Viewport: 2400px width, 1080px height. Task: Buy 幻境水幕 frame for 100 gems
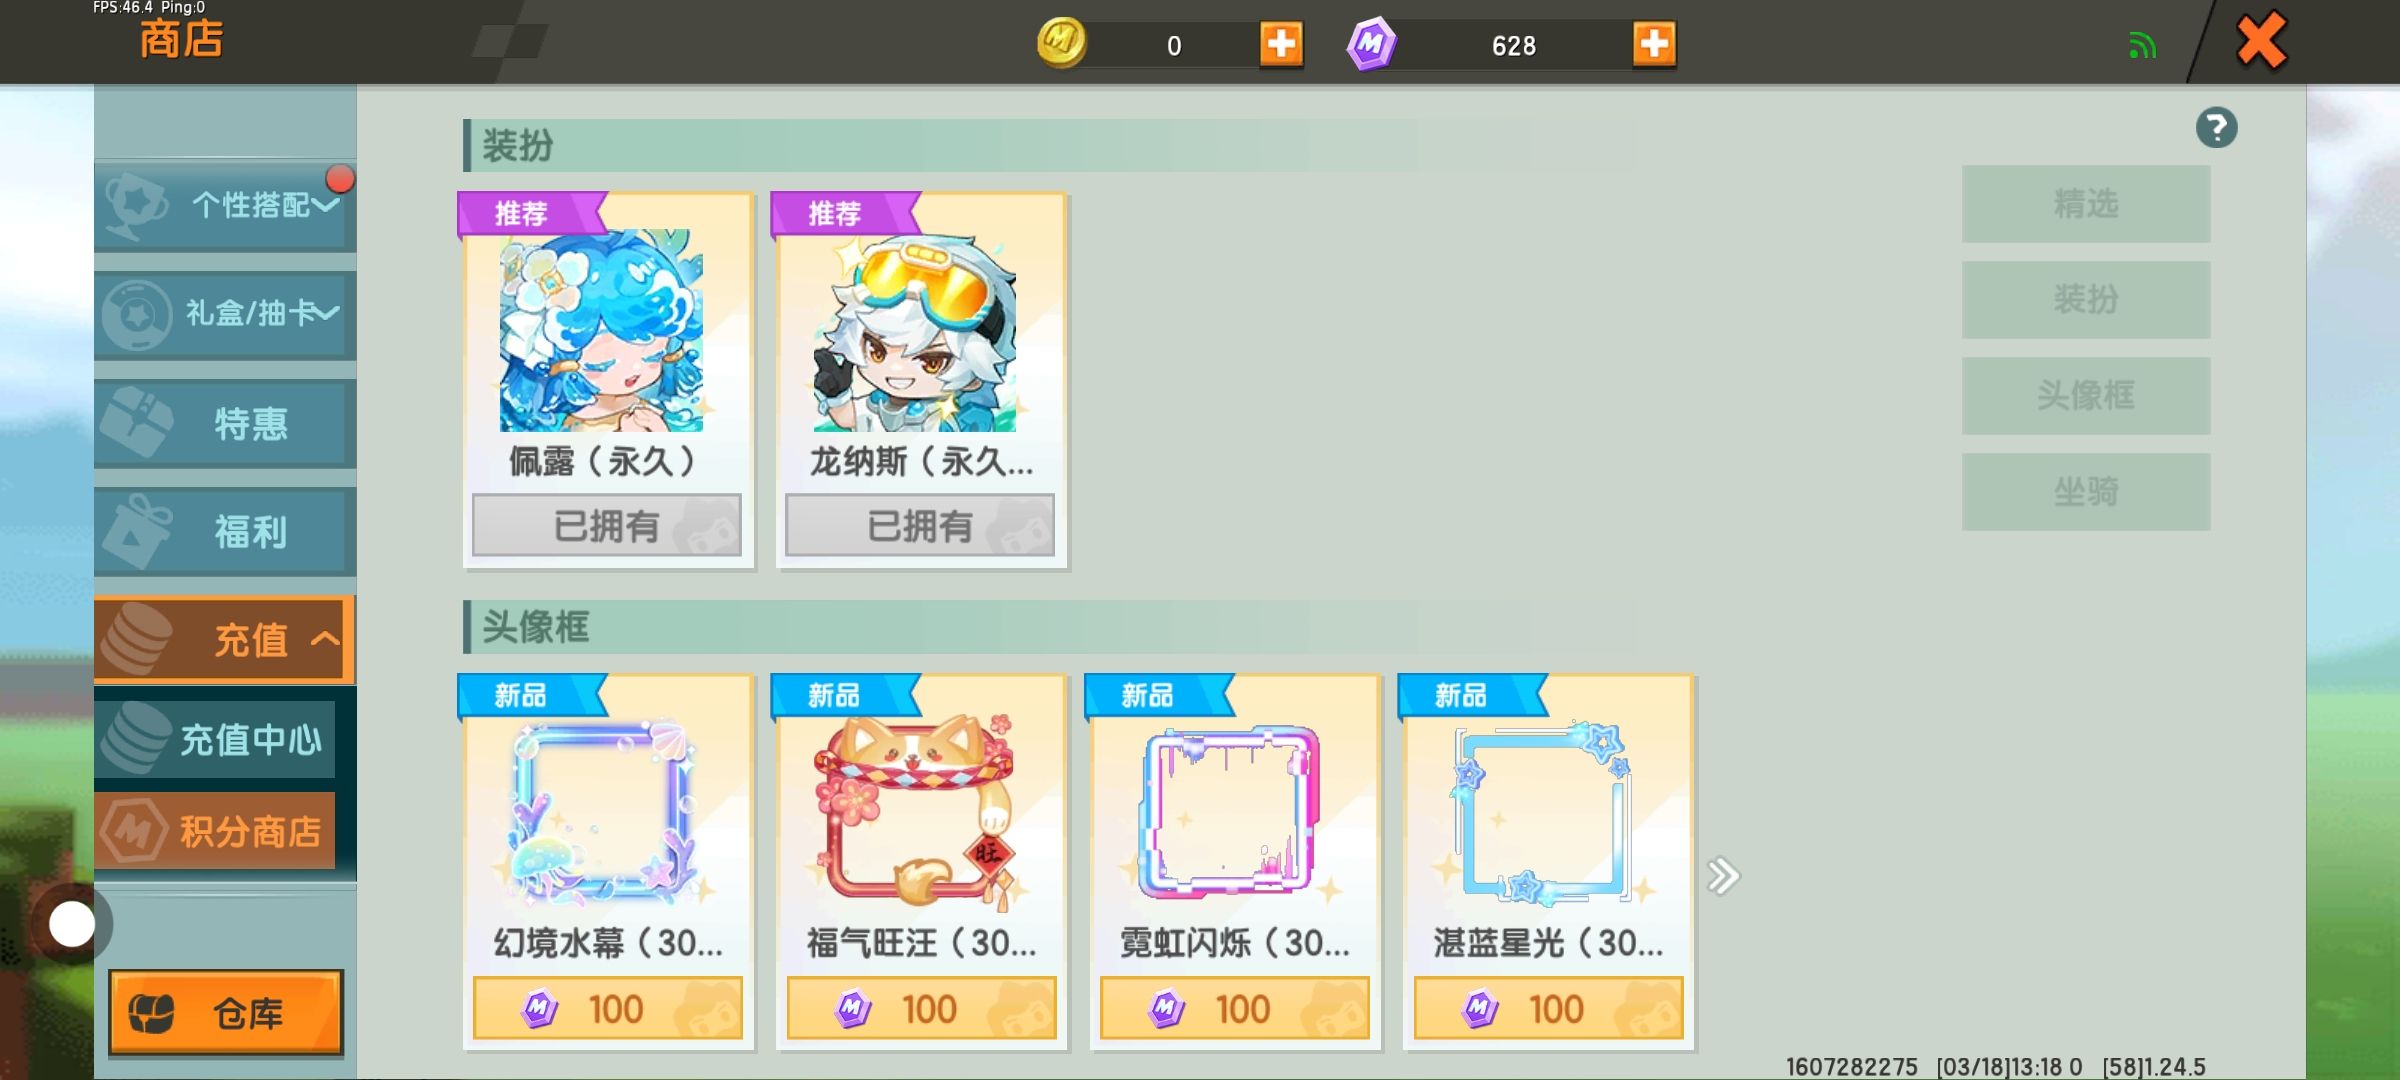[608, 1008]
